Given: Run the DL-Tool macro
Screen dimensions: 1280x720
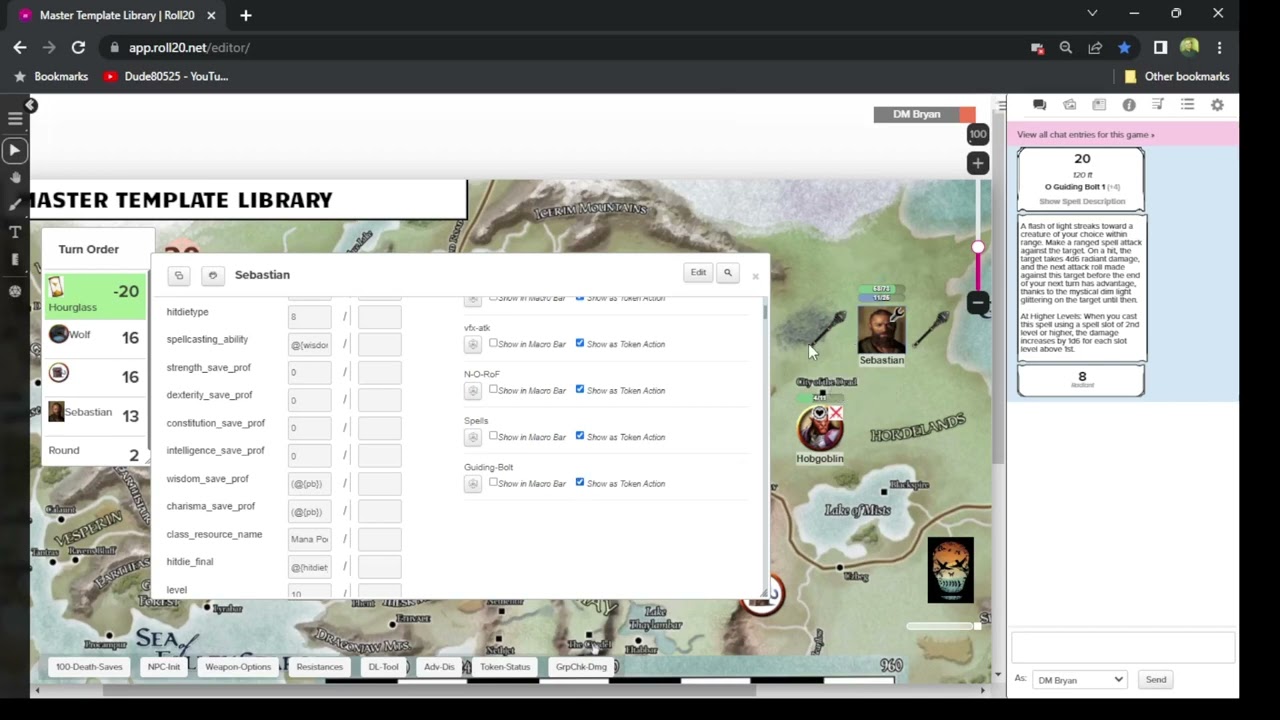Looking at the screenshot, I should (x=383, y=667).
